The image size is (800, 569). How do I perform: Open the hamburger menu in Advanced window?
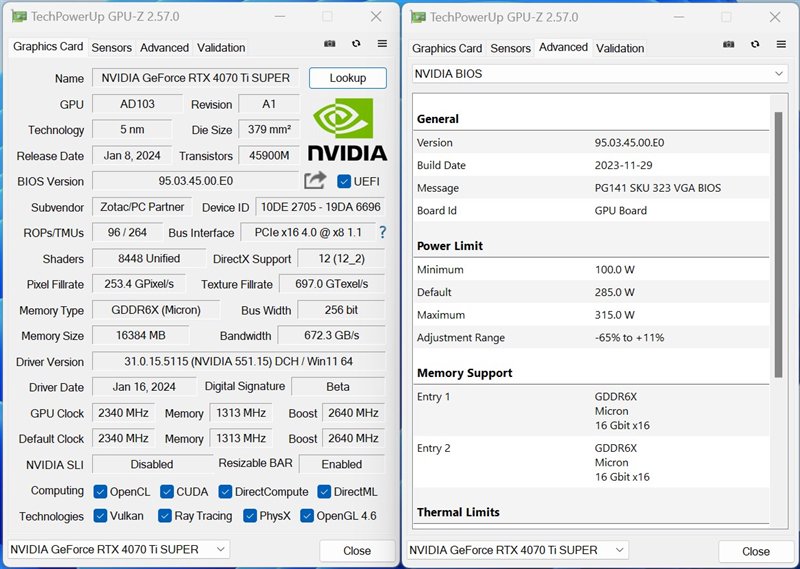(781, 44)
